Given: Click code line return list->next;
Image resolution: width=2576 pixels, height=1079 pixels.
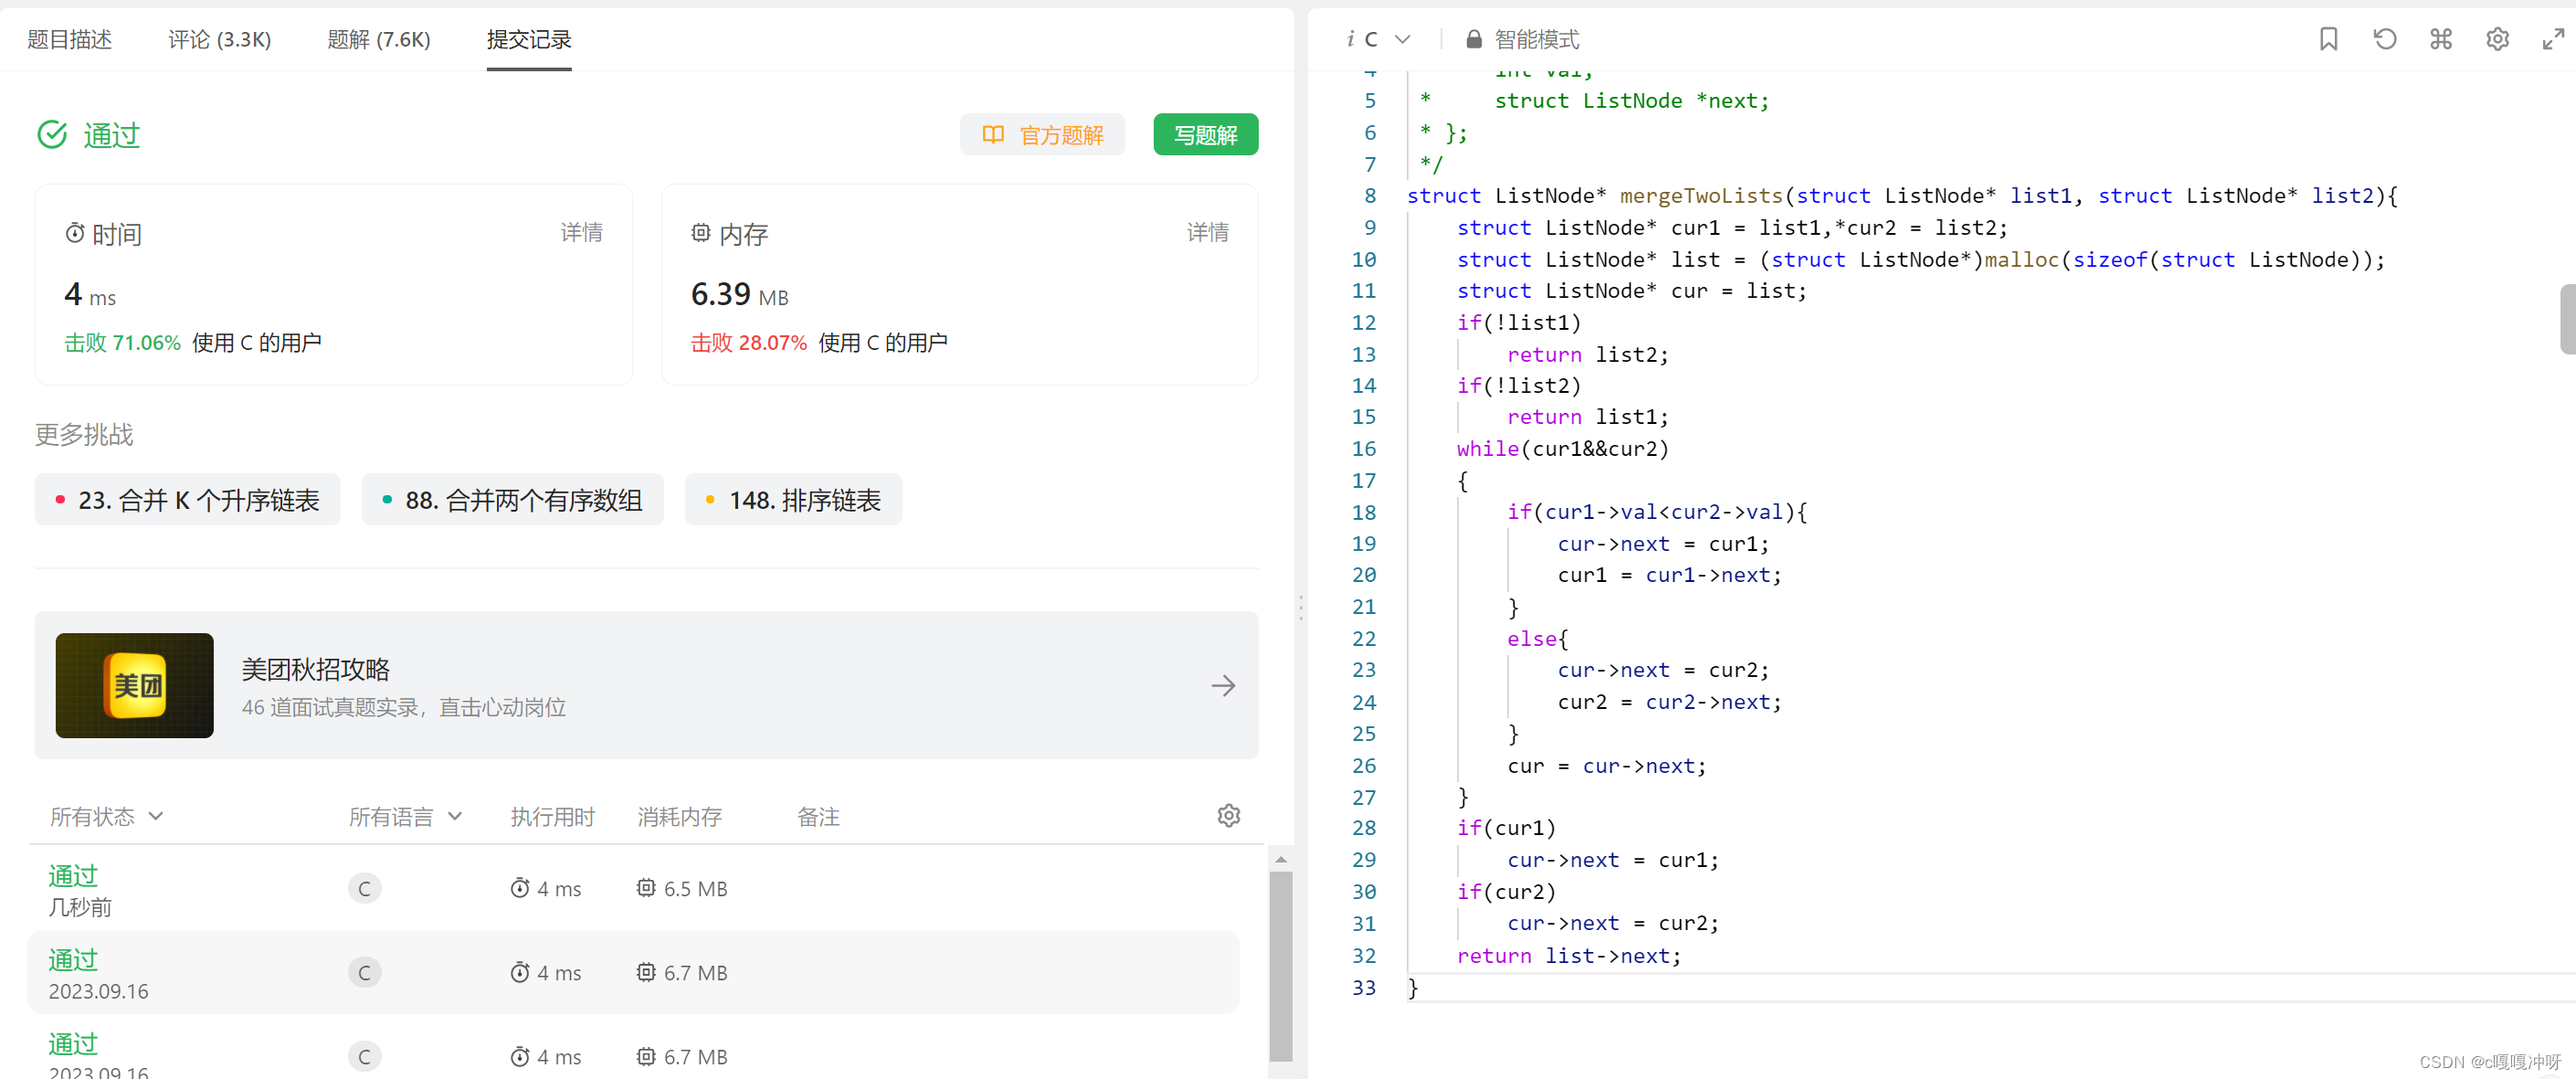Looking at the screenshot, I should 1568,955.
